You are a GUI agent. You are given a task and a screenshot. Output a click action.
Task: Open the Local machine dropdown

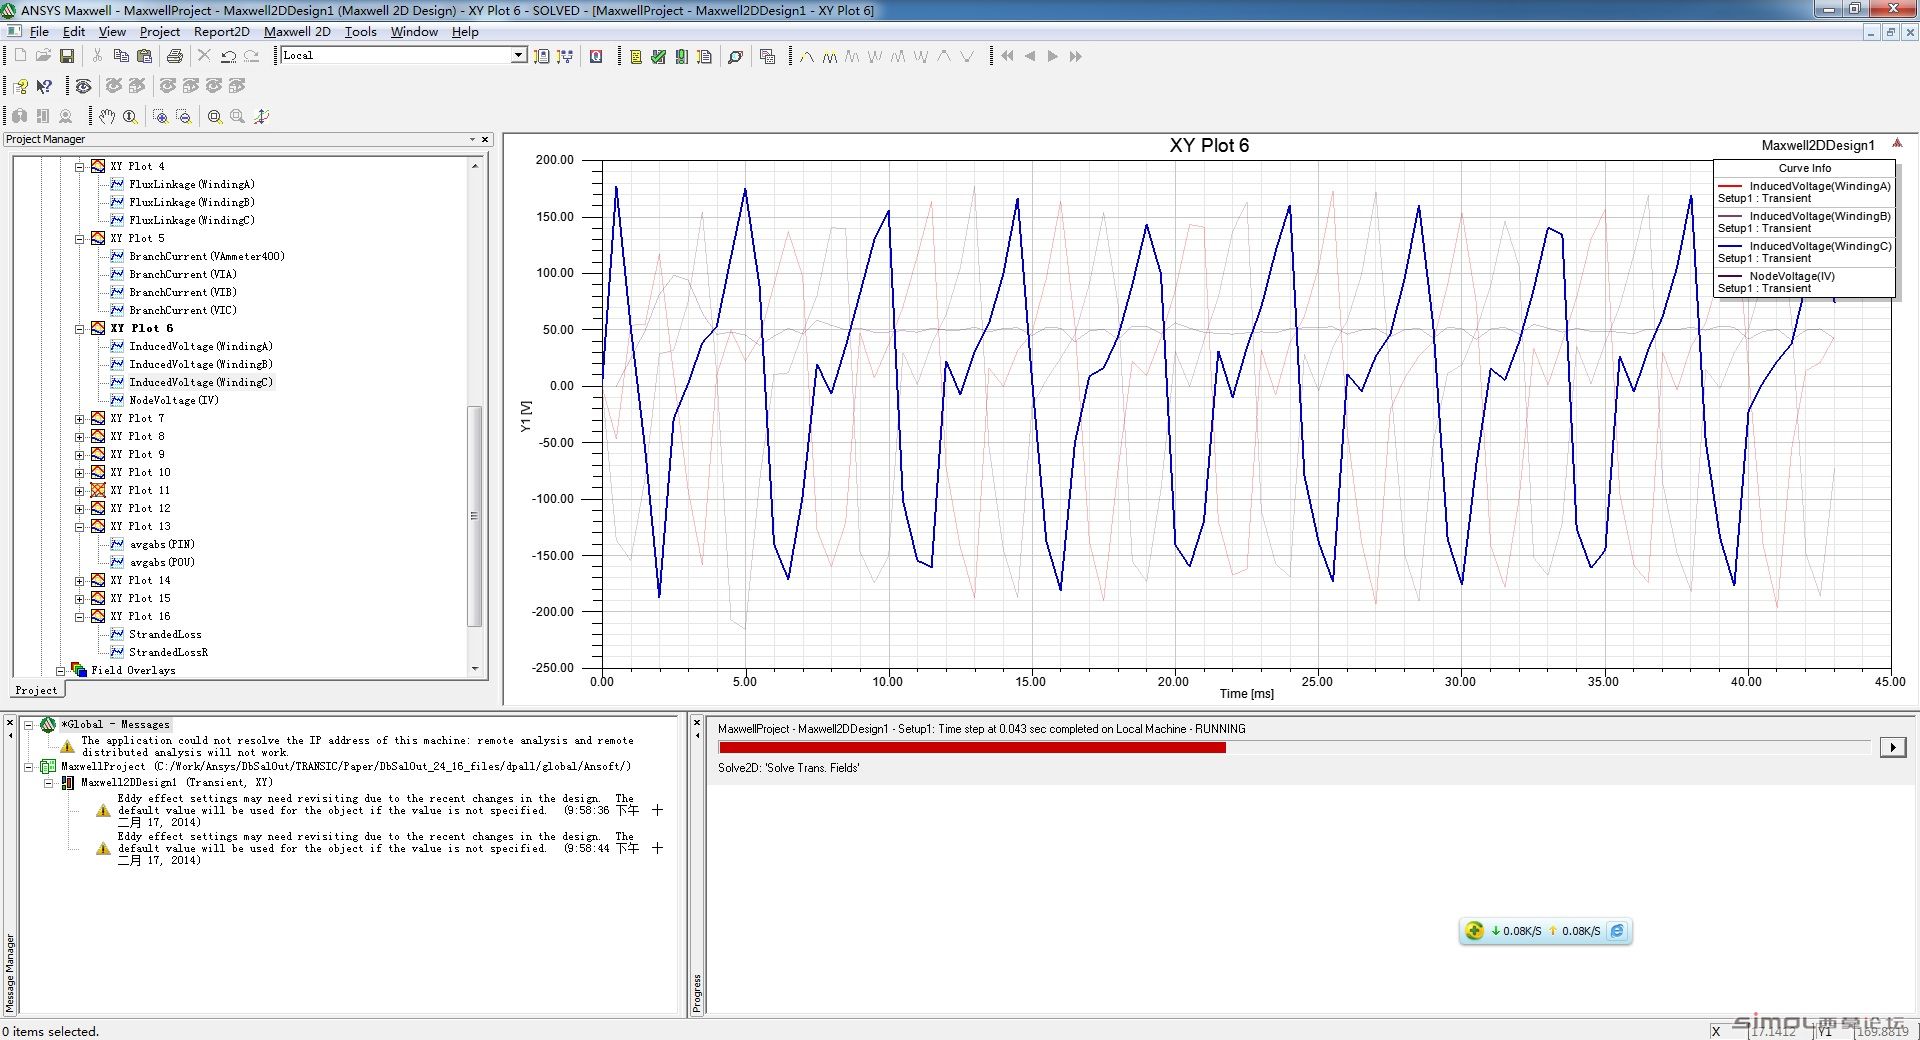[519, 55]
